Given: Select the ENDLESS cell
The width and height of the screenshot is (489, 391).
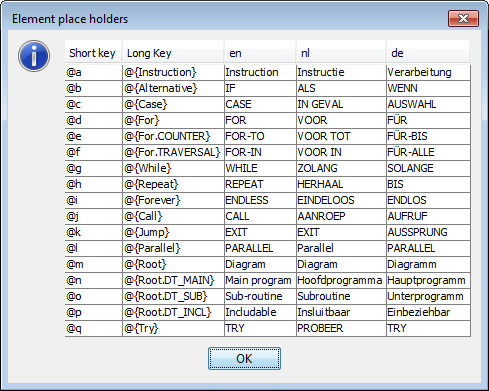Looking at the screenshot, I should (x=260, y=200).
